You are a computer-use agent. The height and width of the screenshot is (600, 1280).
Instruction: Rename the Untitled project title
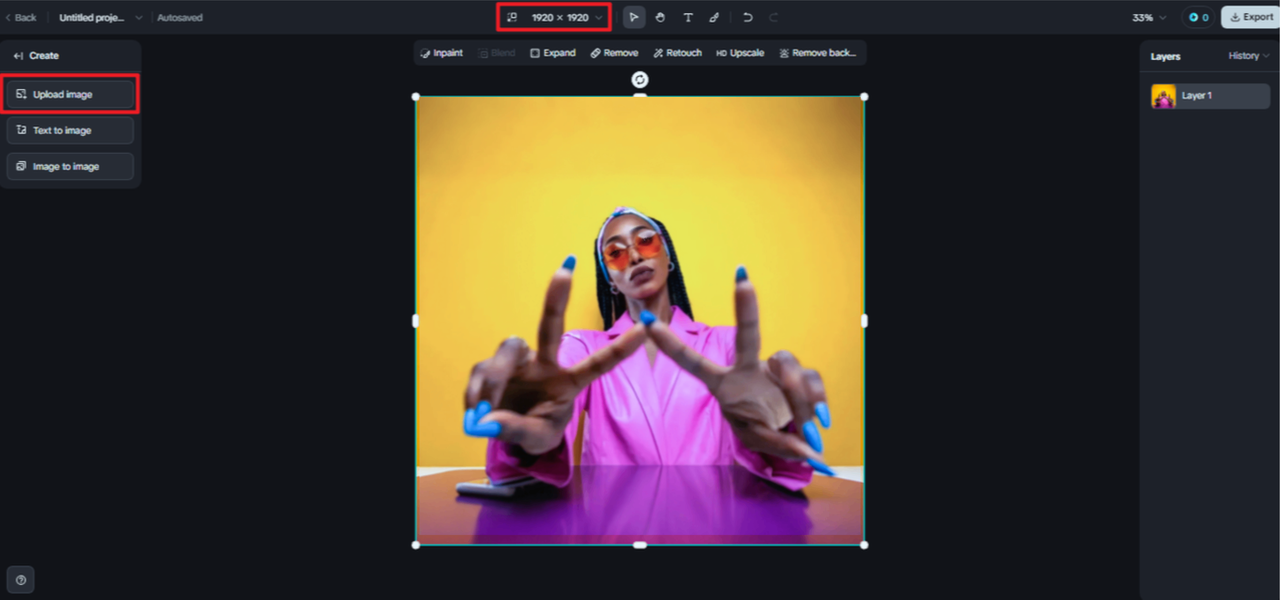click(94, 18)
